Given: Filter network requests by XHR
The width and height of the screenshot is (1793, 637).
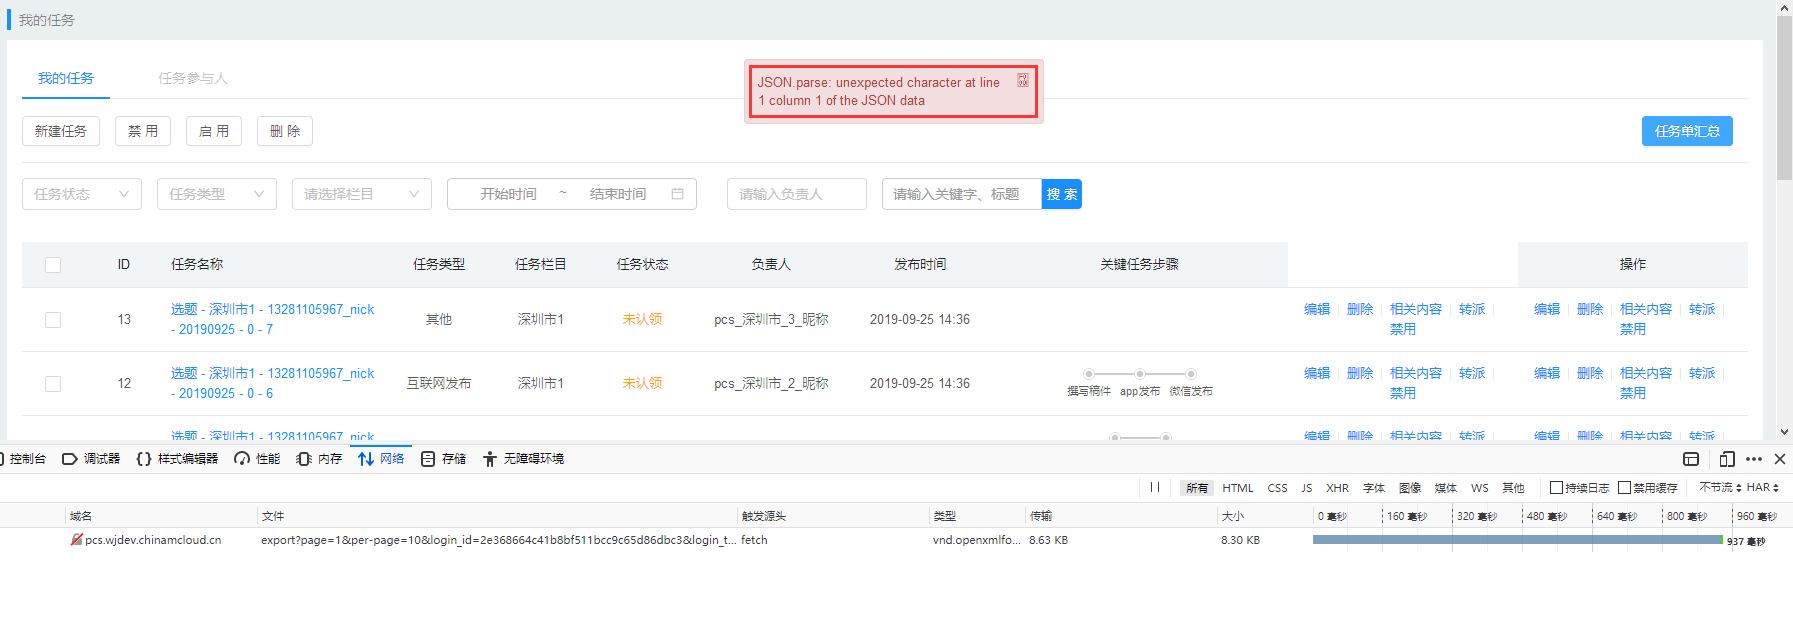Looking at the screenshot, I should 1337,488.
